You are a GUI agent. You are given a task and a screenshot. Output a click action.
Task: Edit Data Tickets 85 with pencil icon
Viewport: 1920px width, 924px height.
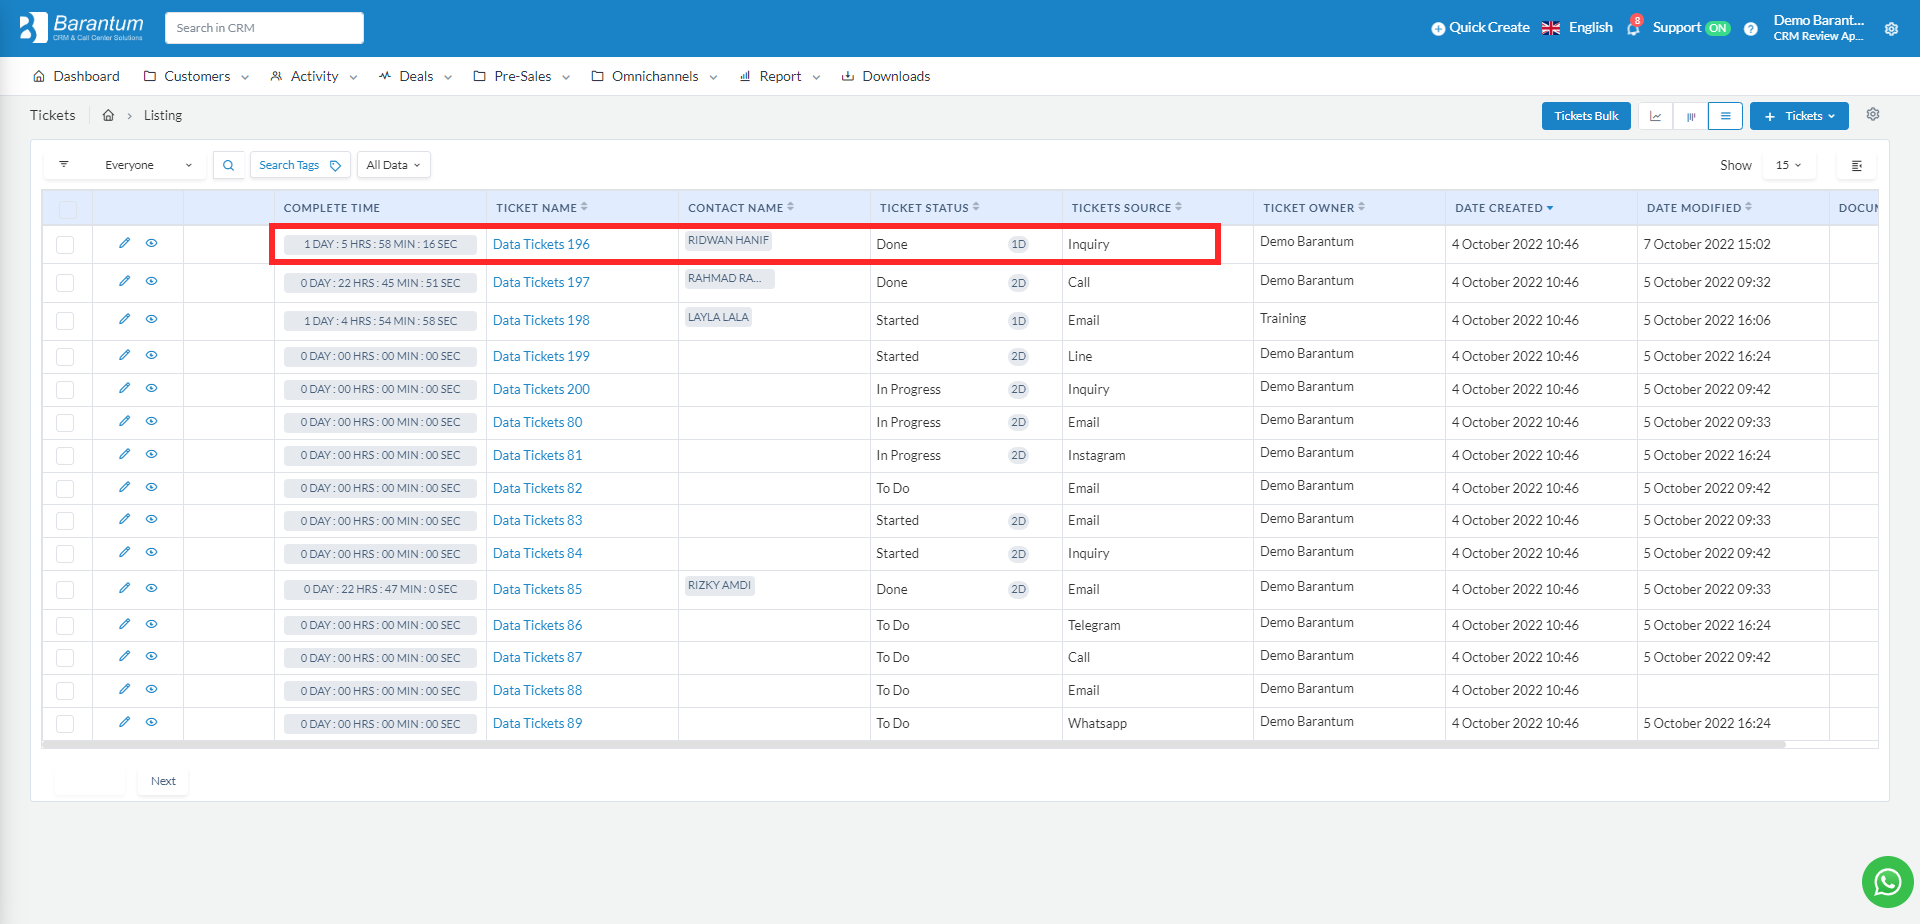(125, 588)
